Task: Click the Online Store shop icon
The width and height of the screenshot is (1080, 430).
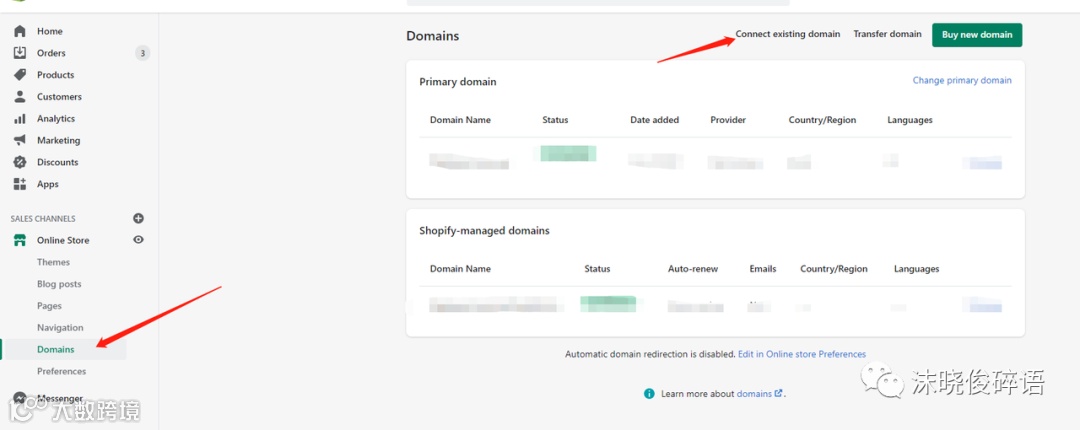Action: click(x=20, y=240)
